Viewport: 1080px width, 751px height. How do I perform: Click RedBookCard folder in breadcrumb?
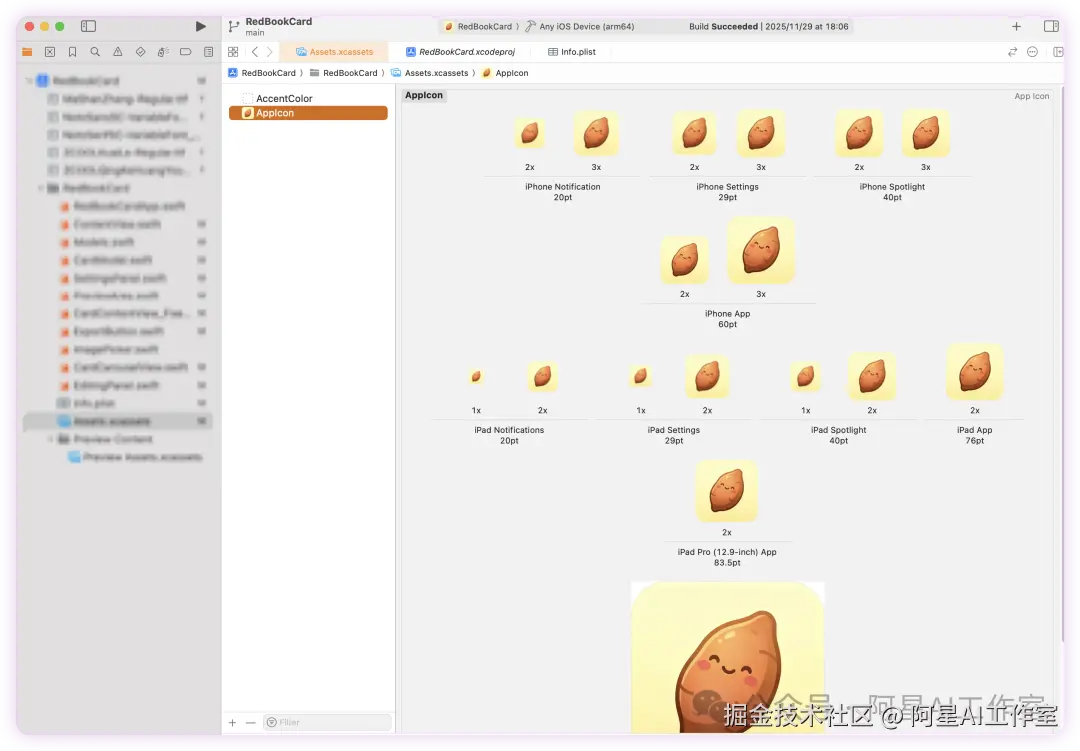pyautogui.click(x=344, y=73)
